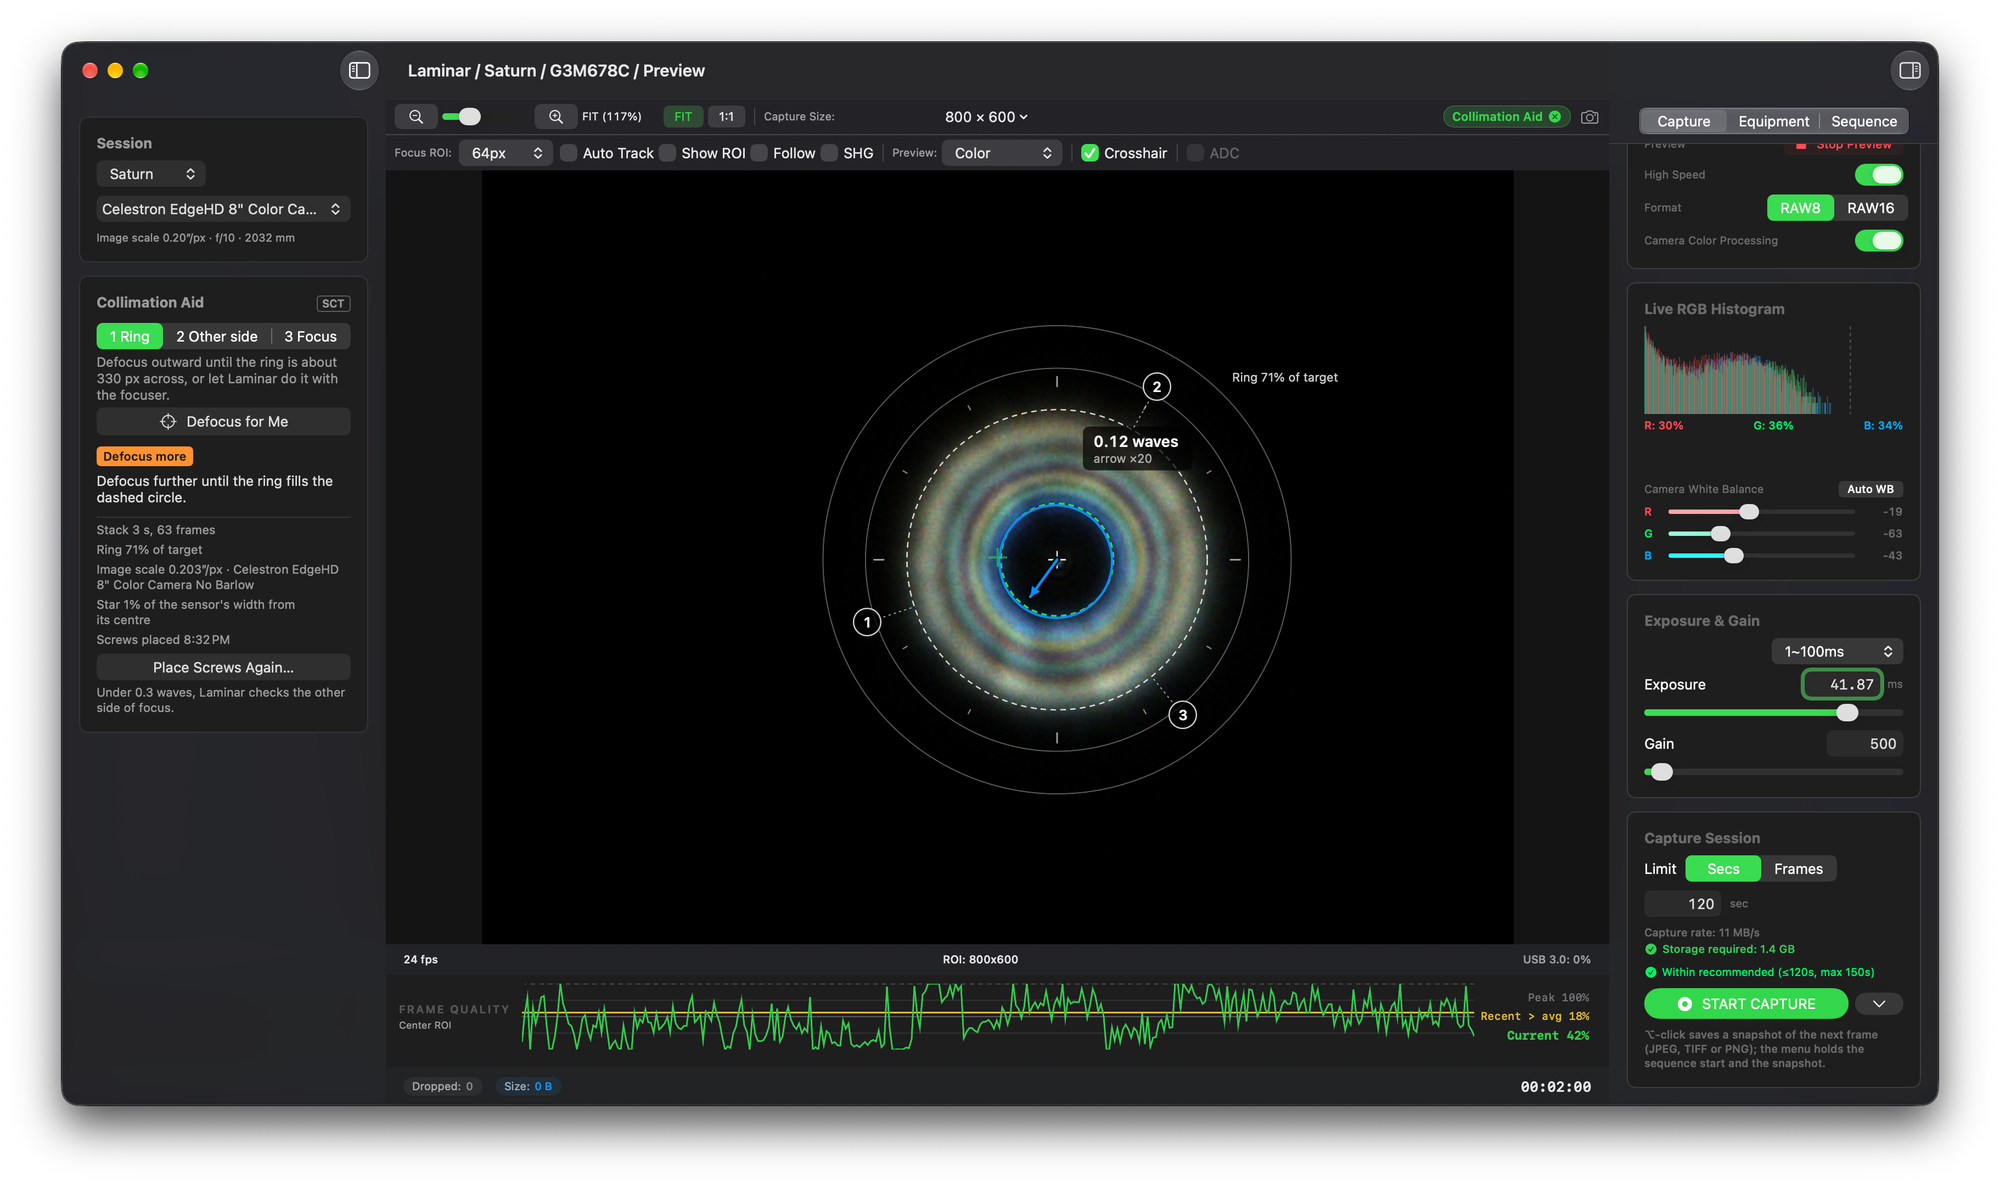
Task: Open the Capture Size 800 × 600 dropdown
Action: (x=986, y=117)
